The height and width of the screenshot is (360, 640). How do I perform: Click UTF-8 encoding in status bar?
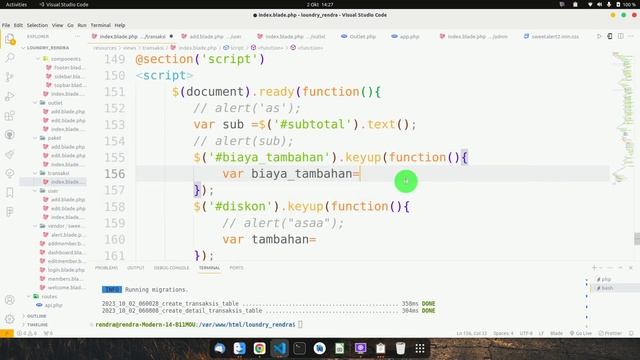coord(526,333)
